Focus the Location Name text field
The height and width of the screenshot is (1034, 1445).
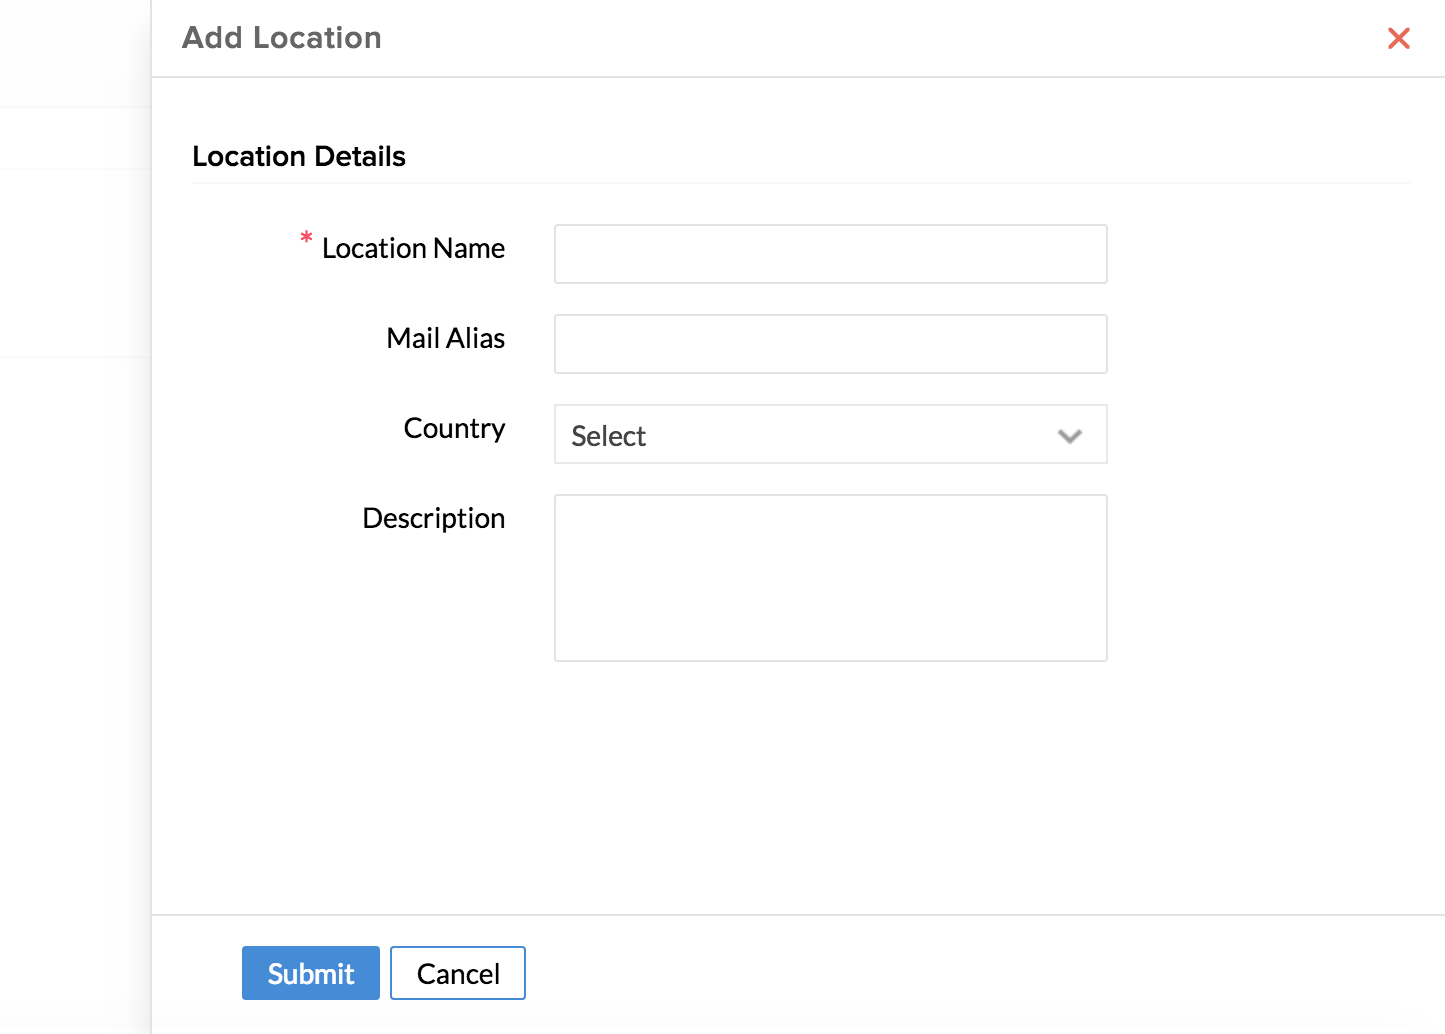coord(830,254)
